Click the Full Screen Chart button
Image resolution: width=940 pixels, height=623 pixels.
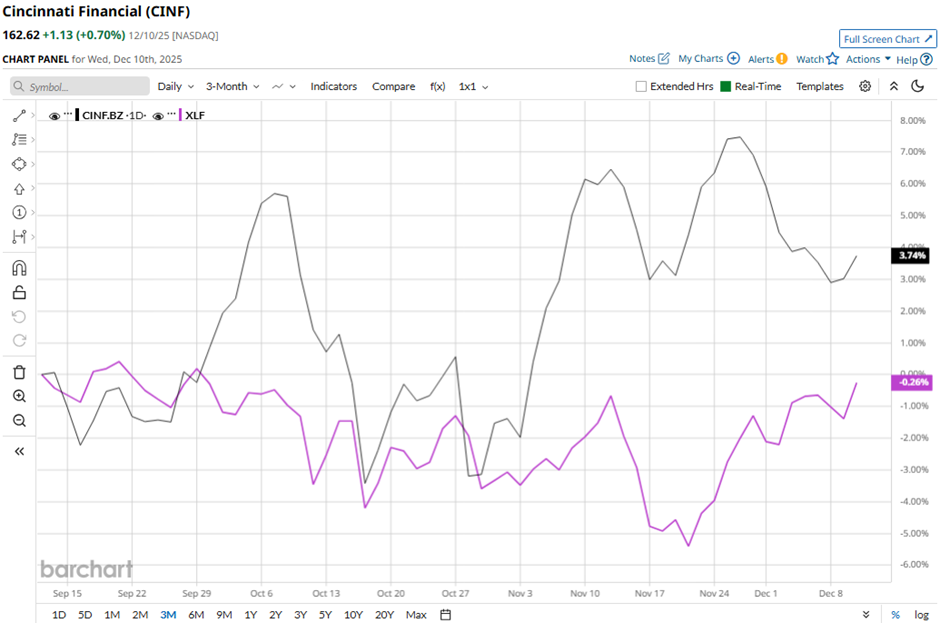click(x=887, y=39)
